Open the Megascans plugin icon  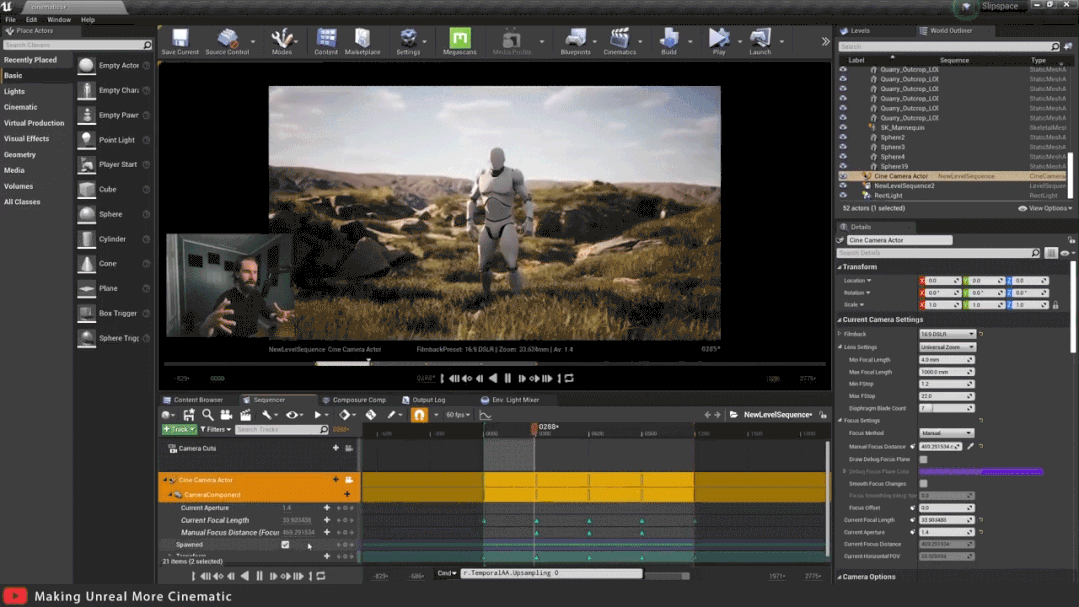coord(459,40)
